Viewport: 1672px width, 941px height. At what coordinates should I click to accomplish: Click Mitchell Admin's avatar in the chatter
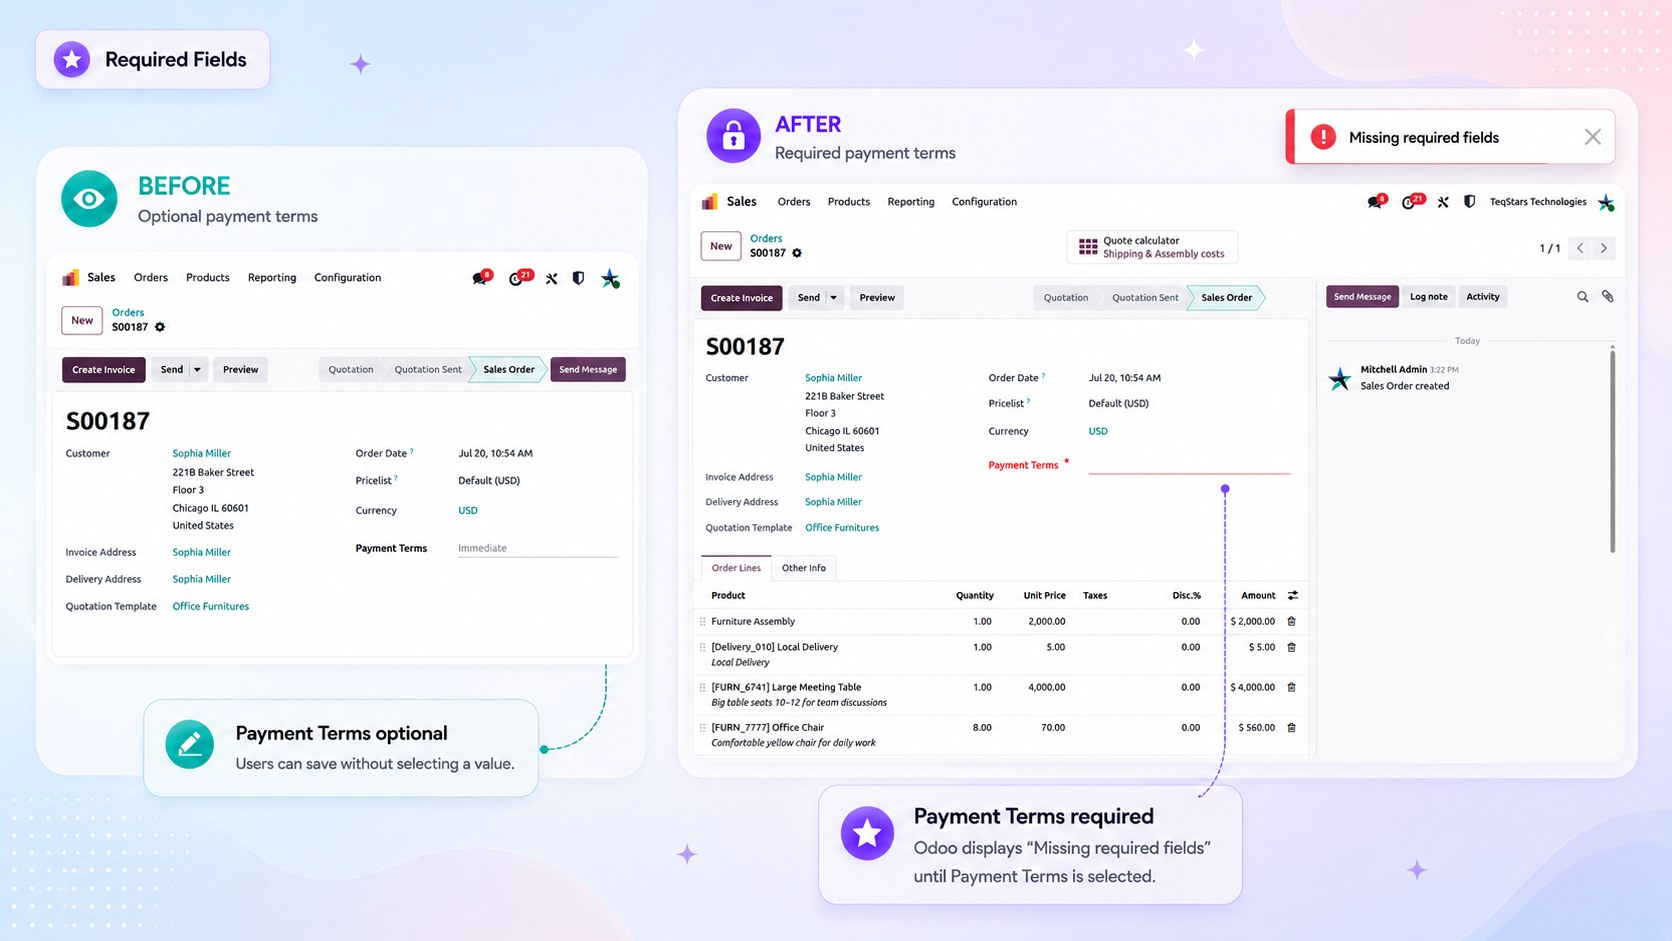(x=1340, y=379)
